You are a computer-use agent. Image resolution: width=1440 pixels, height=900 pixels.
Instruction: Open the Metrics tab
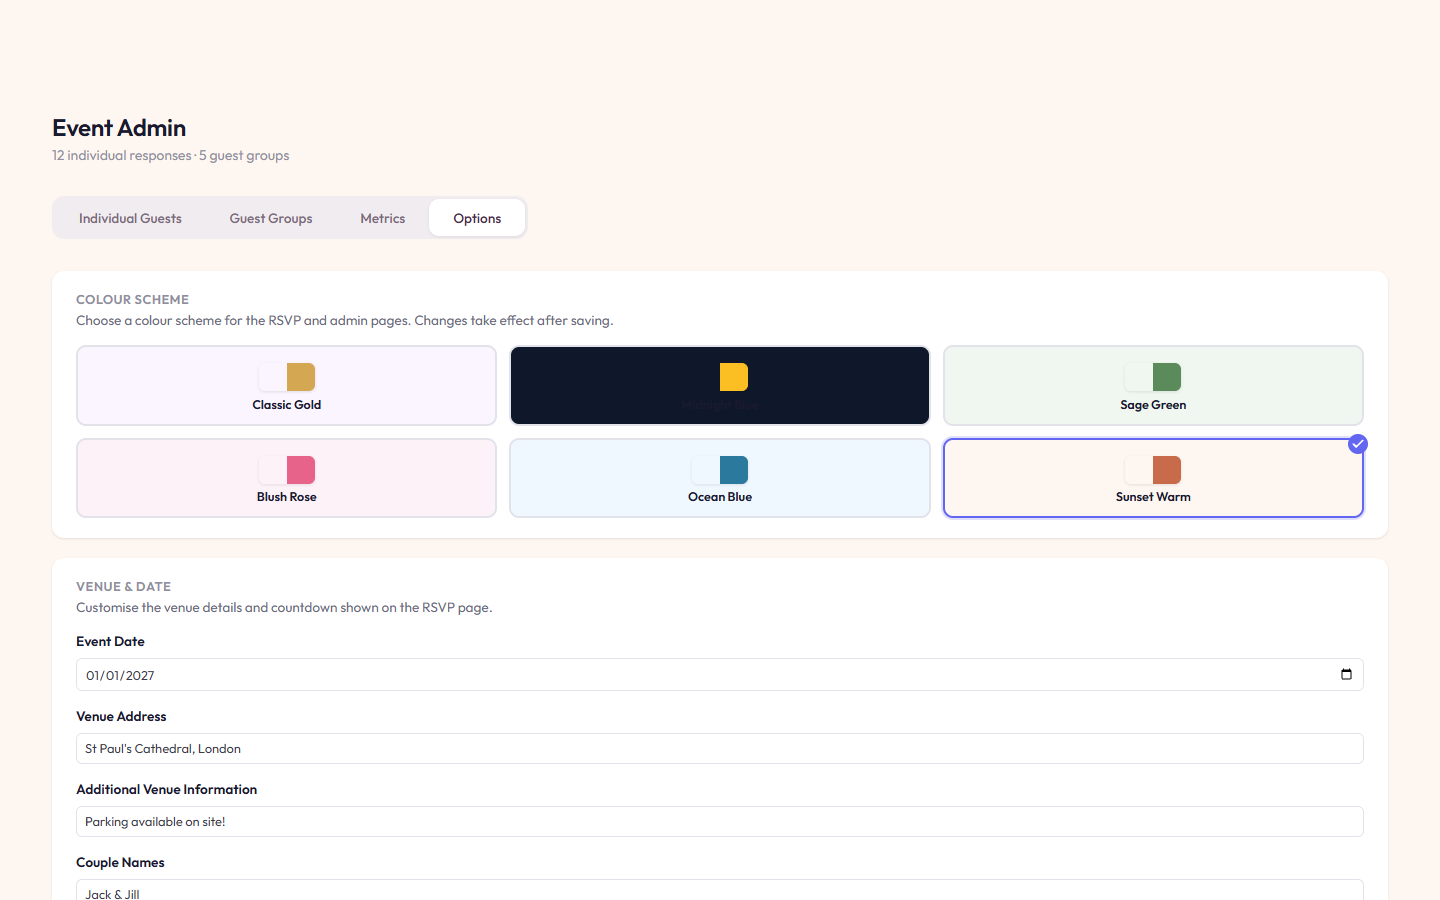(x=383, y=218)
